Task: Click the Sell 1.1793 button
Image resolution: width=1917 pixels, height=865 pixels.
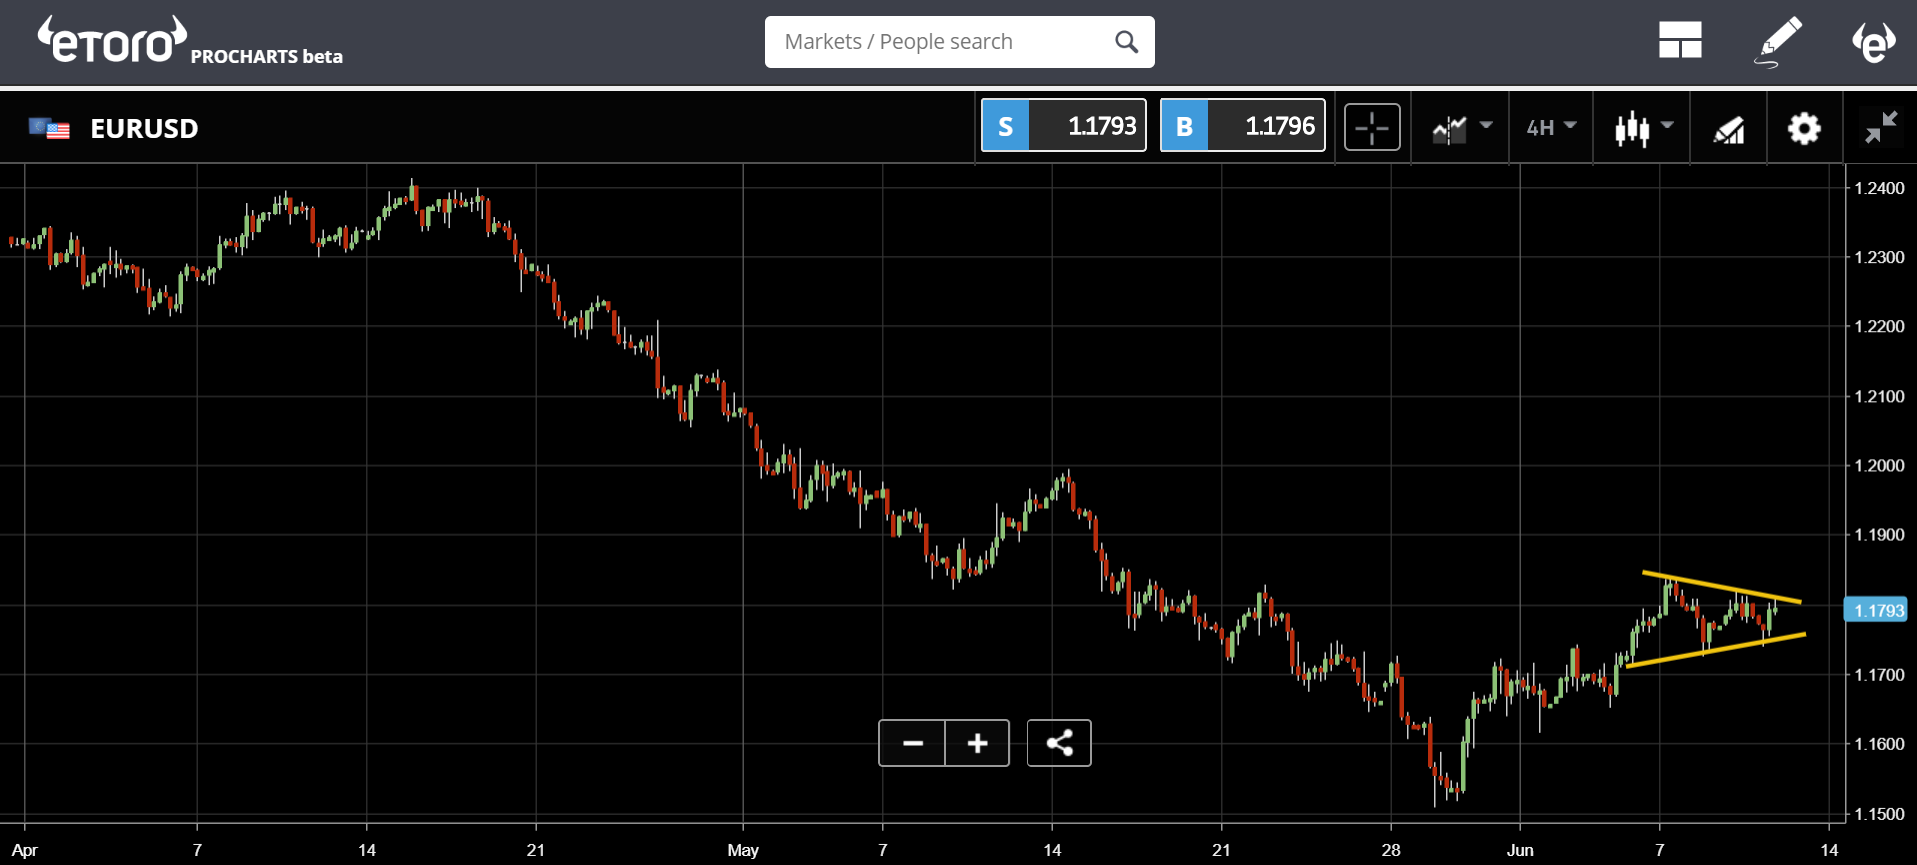Action: [1063, 125]
